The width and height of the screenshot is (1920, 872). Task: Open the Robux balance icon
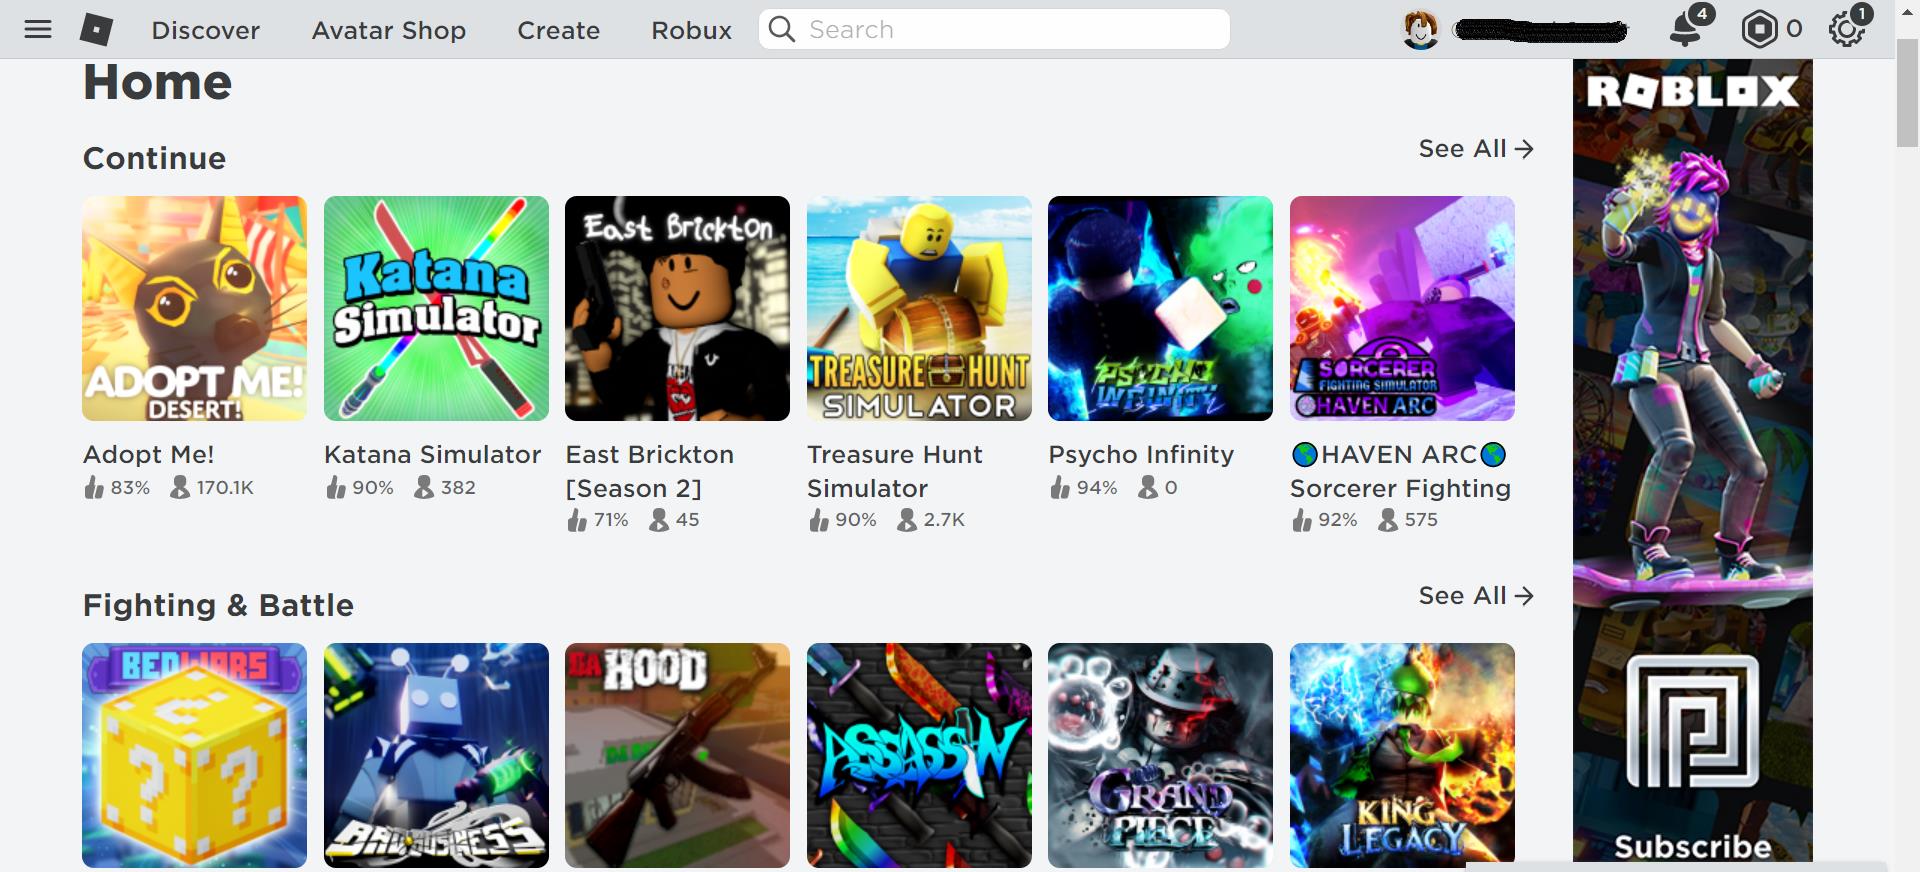point(1759,29)
